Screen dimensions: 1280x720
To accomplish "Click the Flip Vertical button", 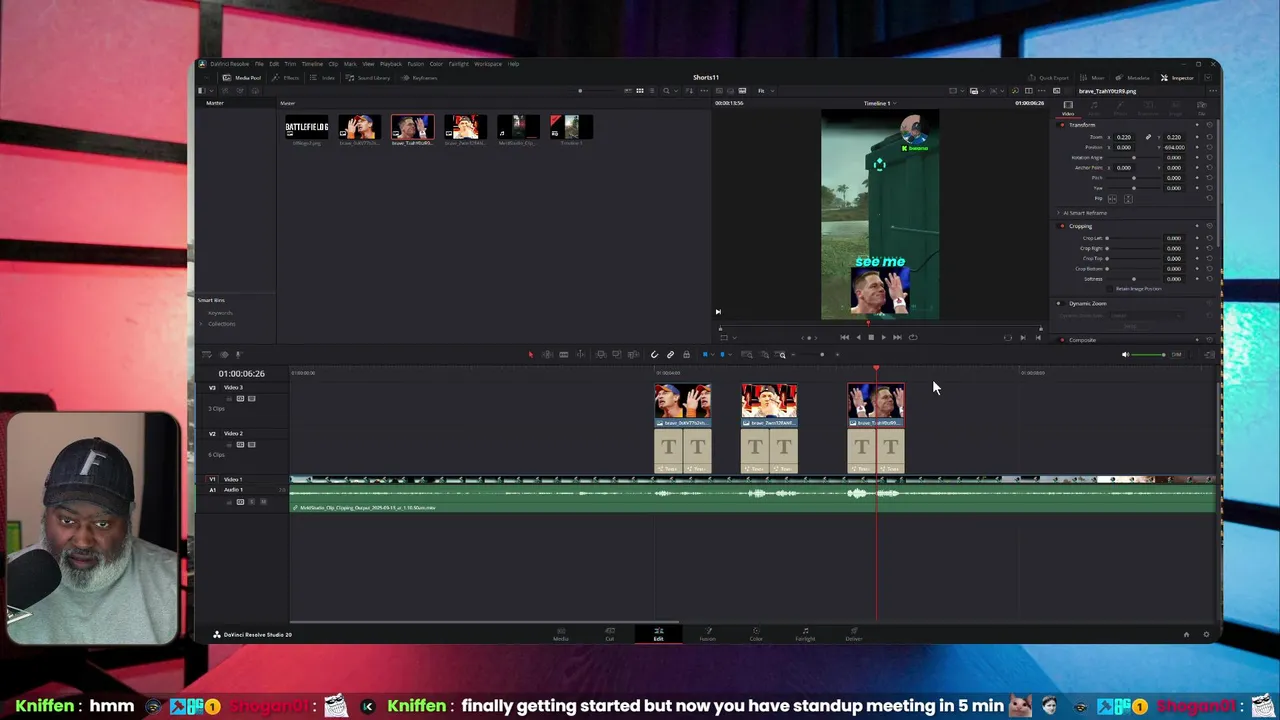I will (x=1128, y=199).
